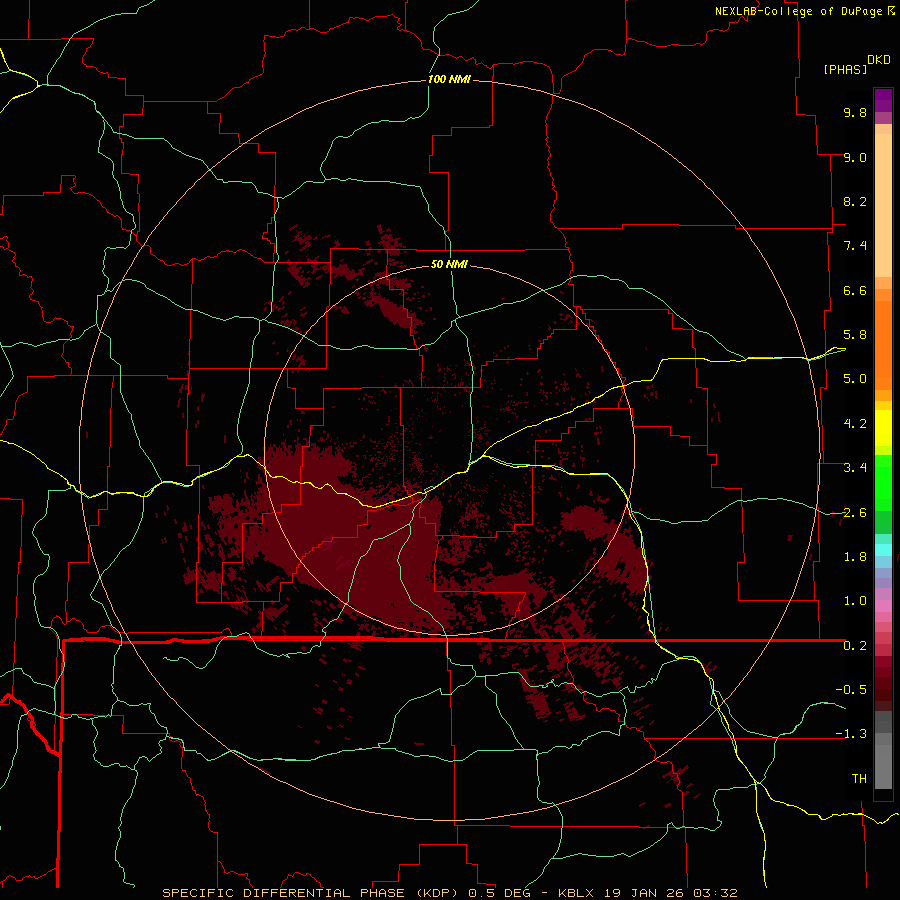Click the TH label on the color scale
The height and width of the screenshot is (900, 900).
pos(859,779)
